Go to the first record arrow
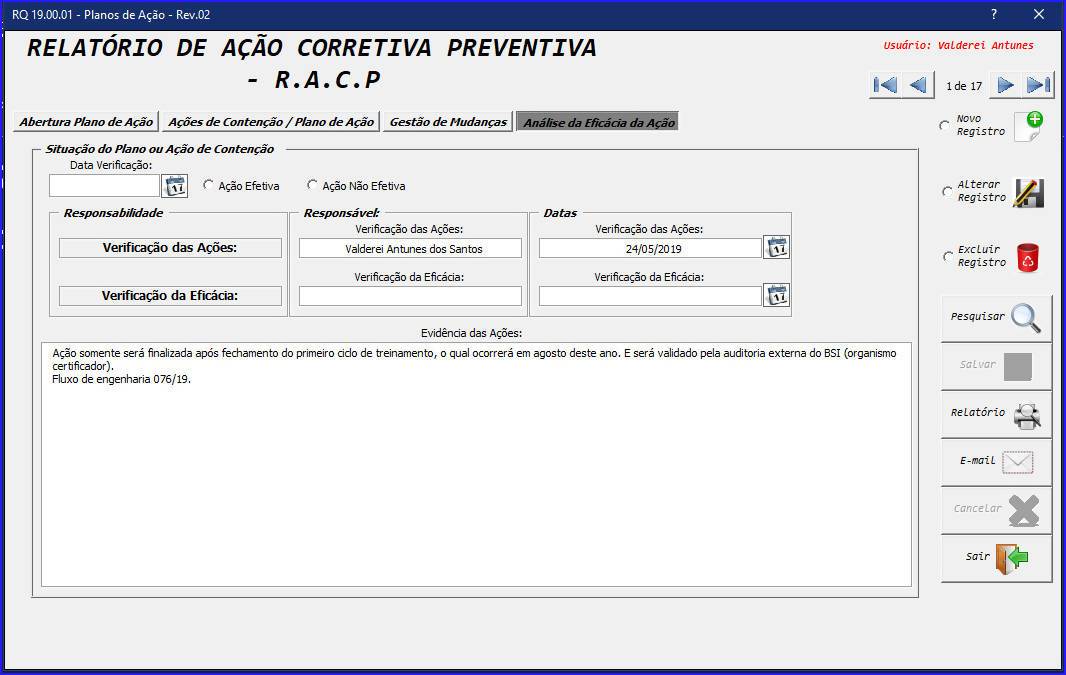Screen dimensions: 1066x675 point(884,86)
